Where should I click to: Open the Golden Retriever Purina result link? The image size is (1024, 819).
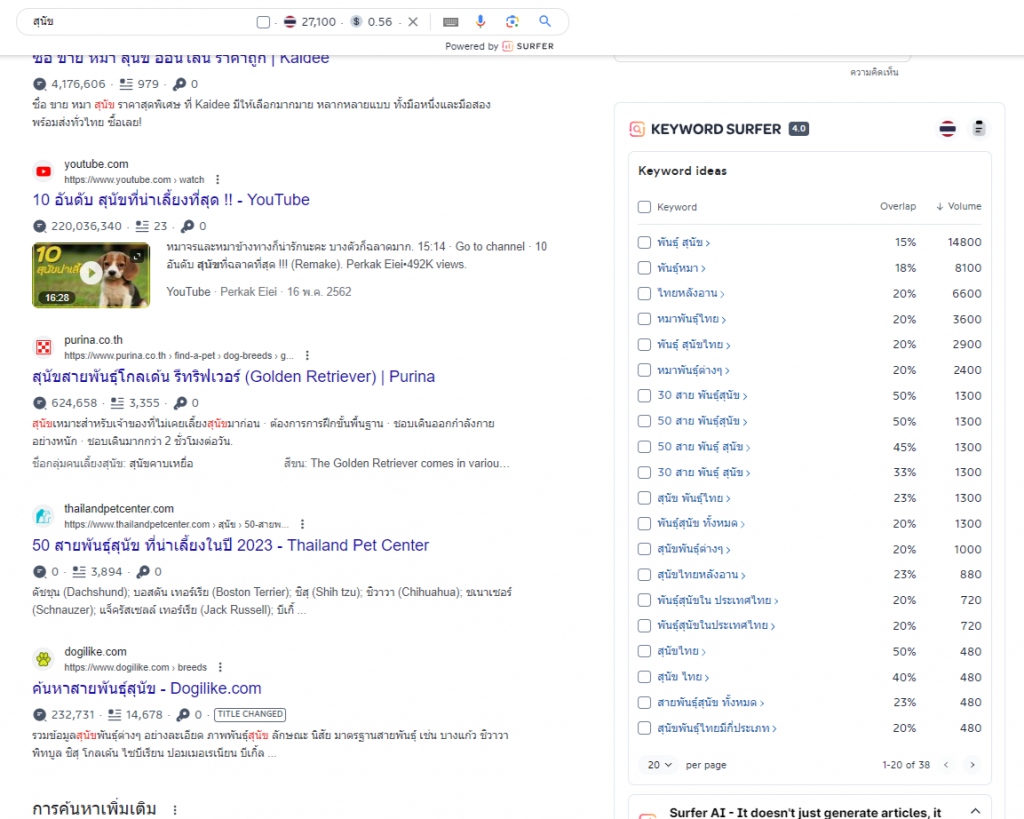click(x=234, y=377)
